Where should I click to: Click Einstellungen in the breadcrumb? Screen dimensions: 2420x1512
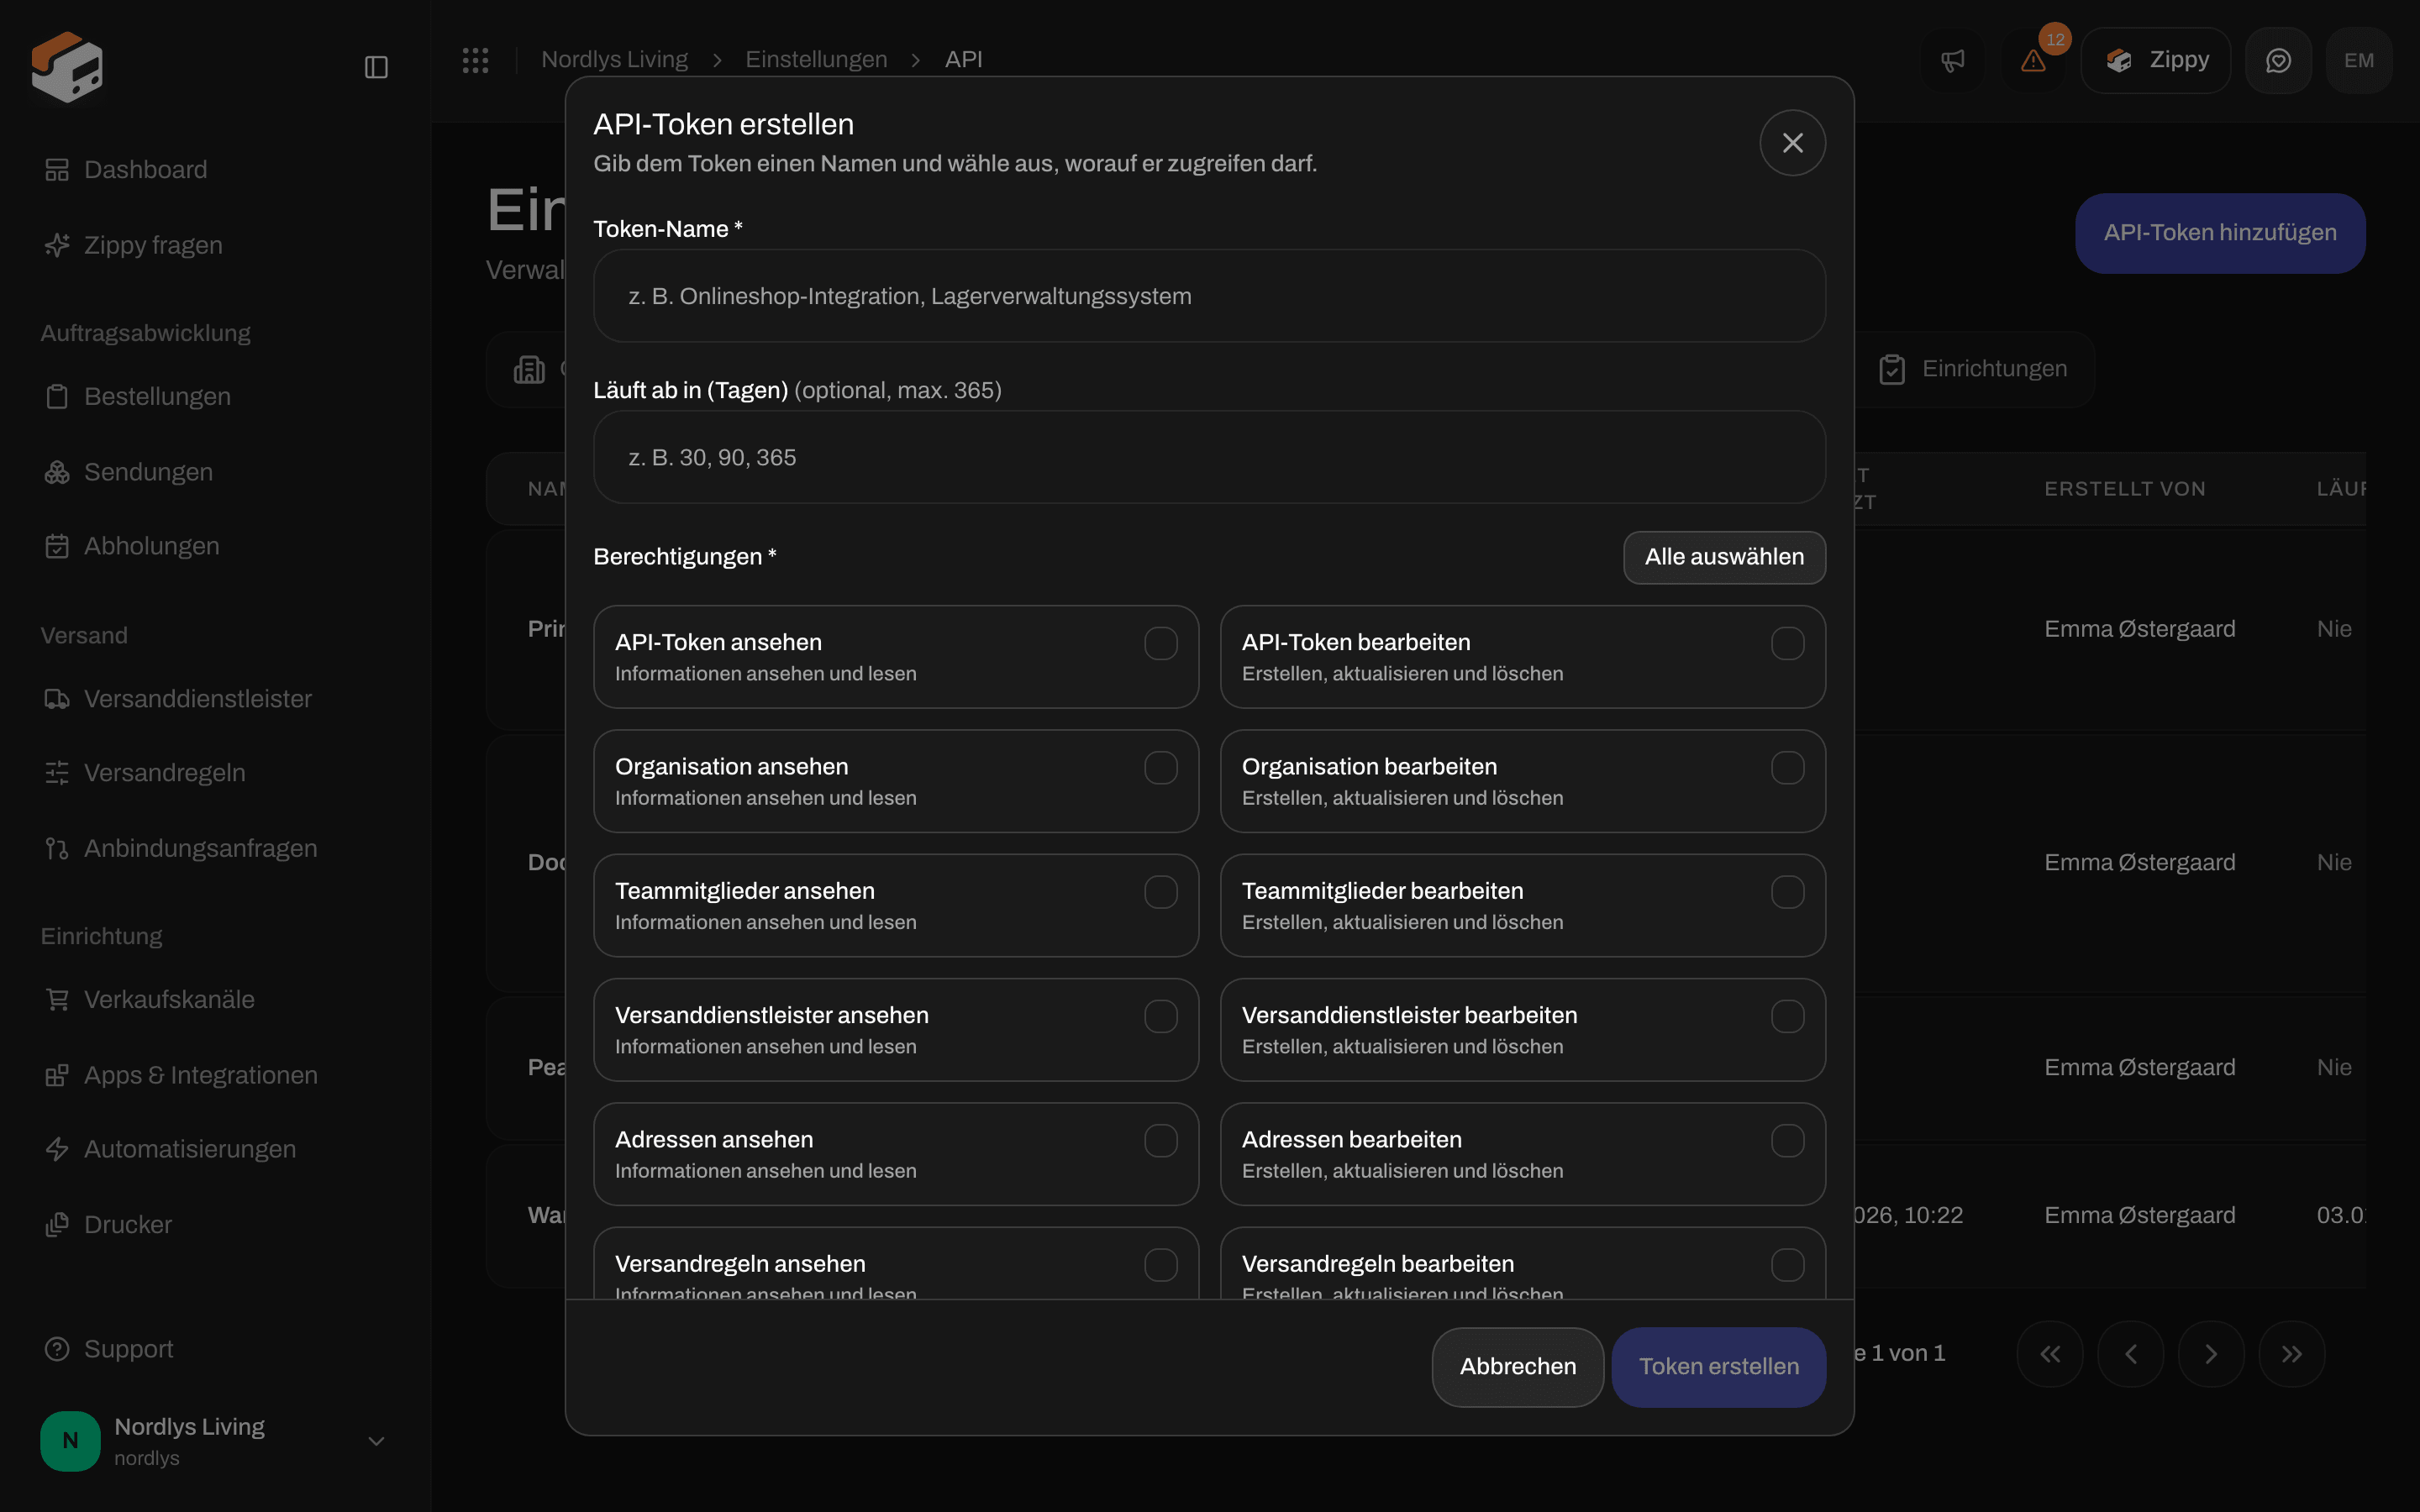tap(816, 60)
